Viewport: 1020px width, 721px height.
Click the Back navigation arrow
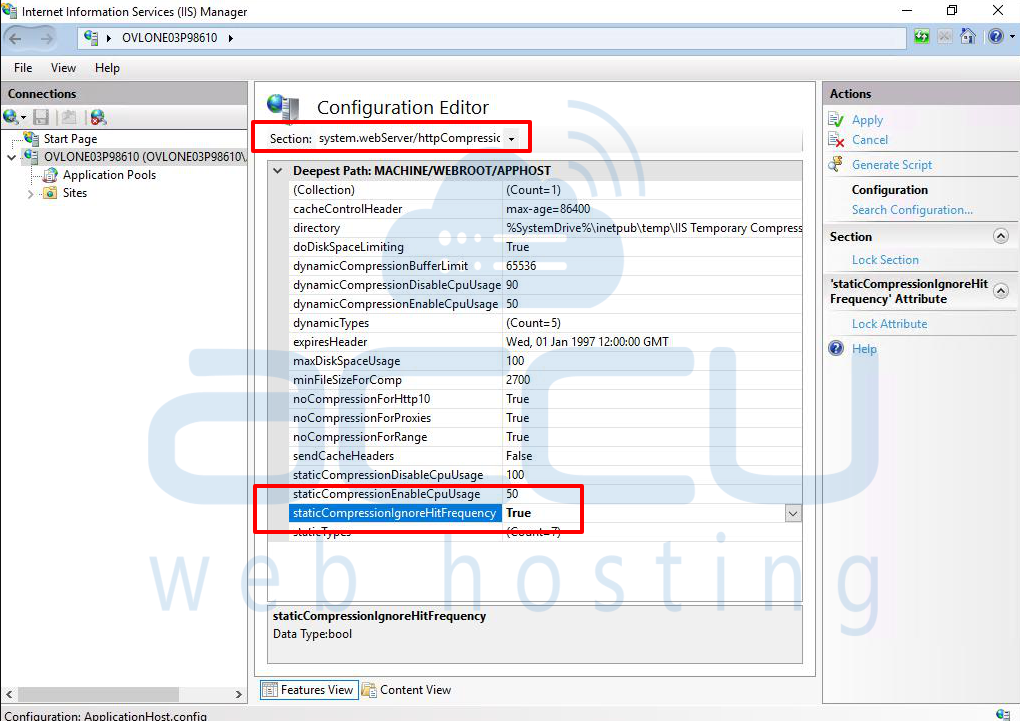[x=16, y=38]
